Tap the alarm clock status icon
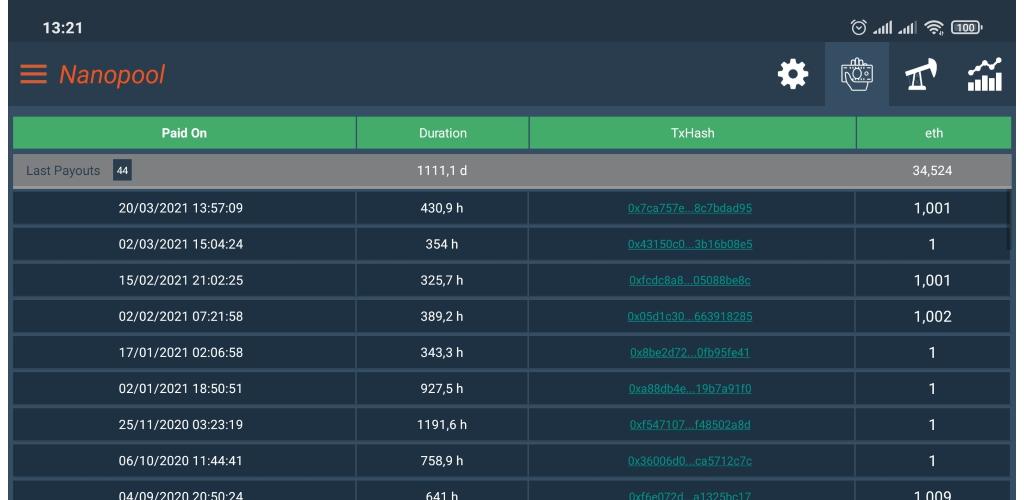 [x=859, y=27]
